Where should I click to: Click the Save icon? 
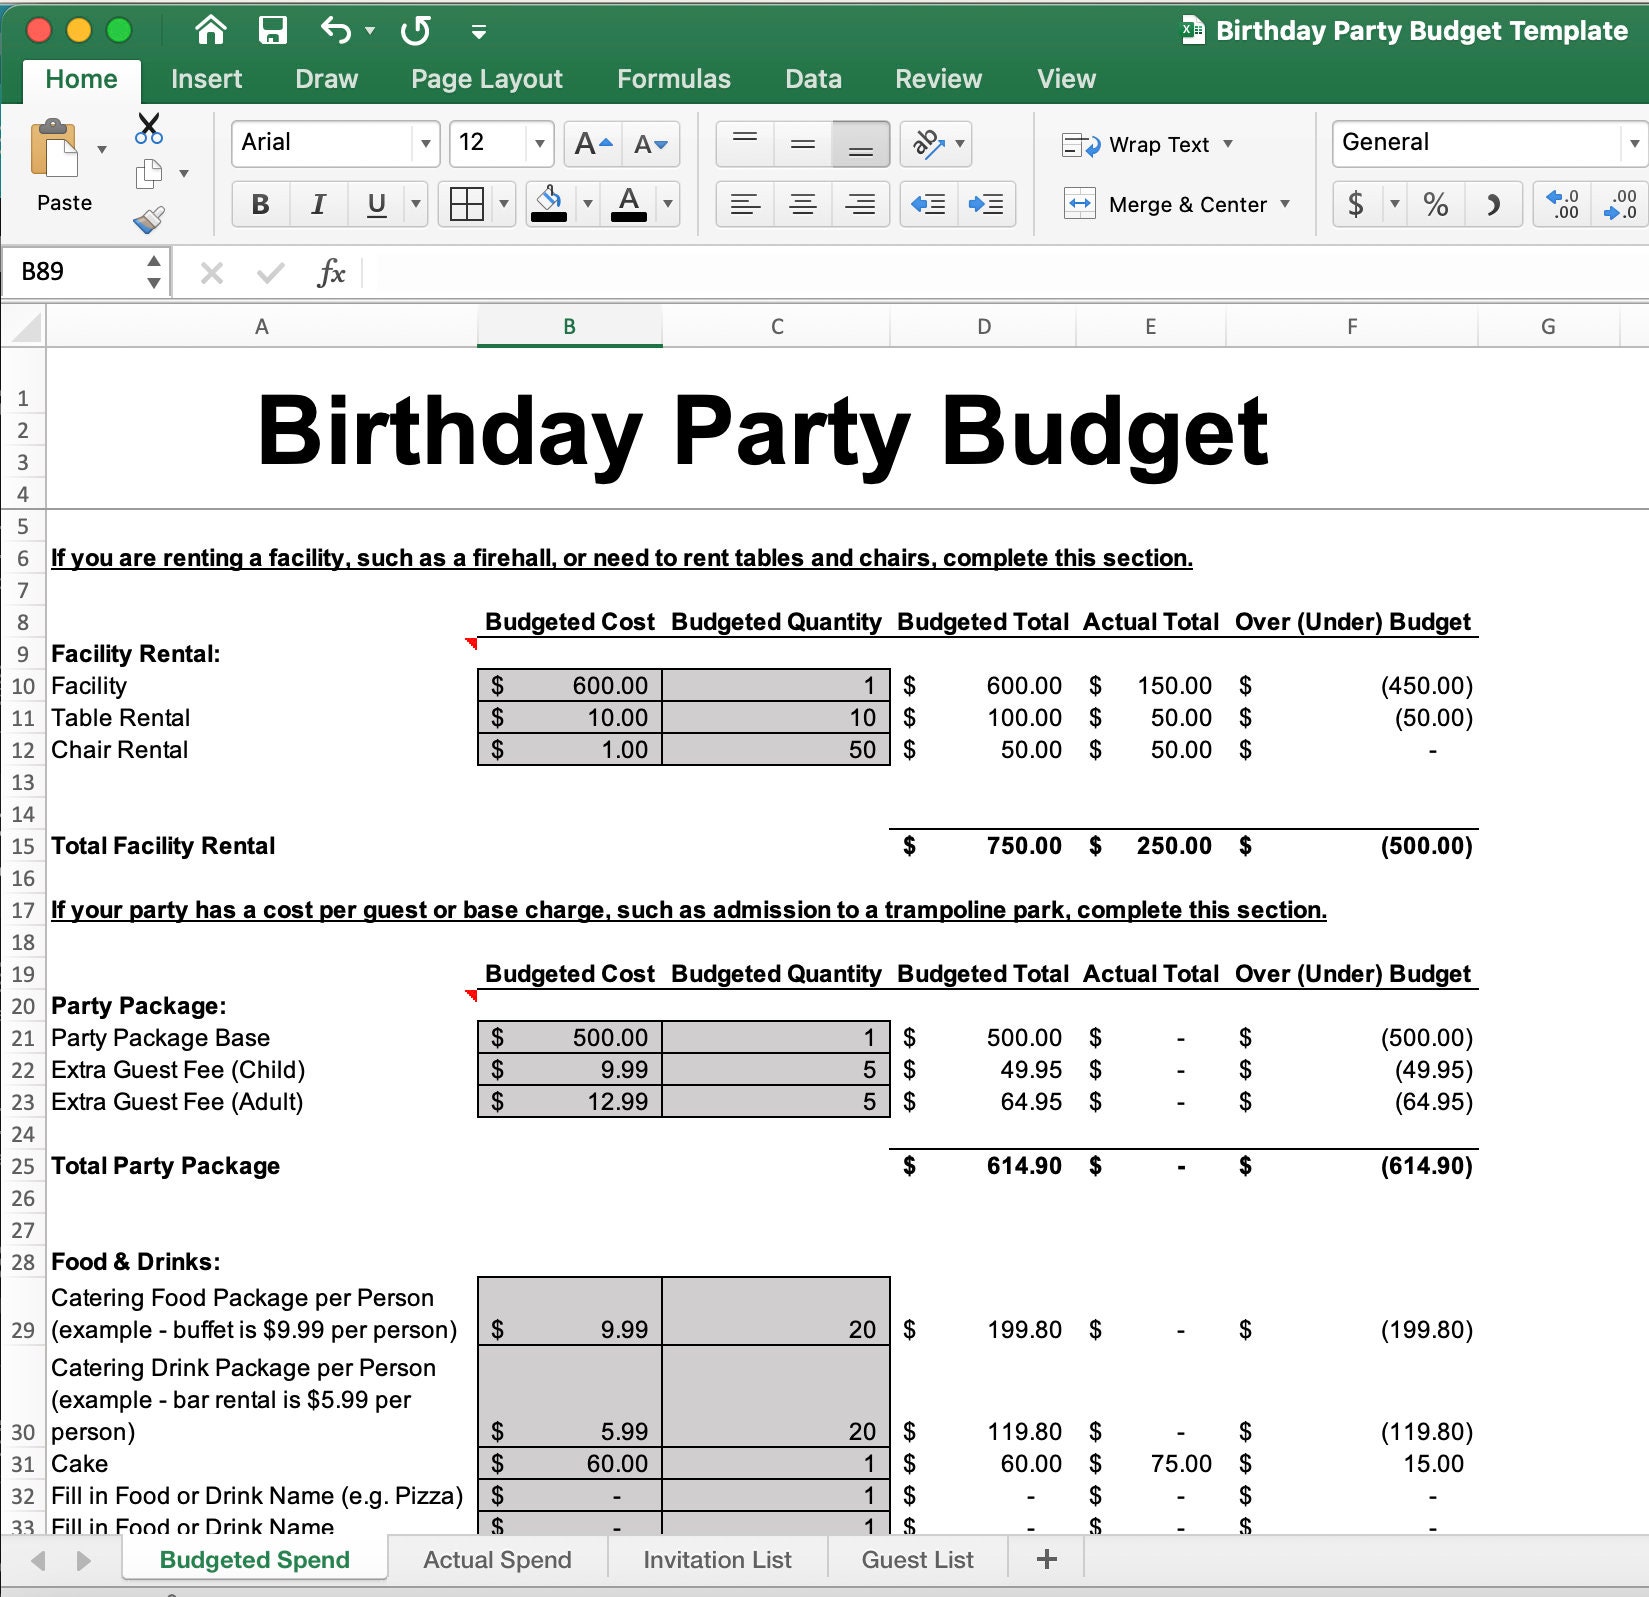(x=271, y=29)
